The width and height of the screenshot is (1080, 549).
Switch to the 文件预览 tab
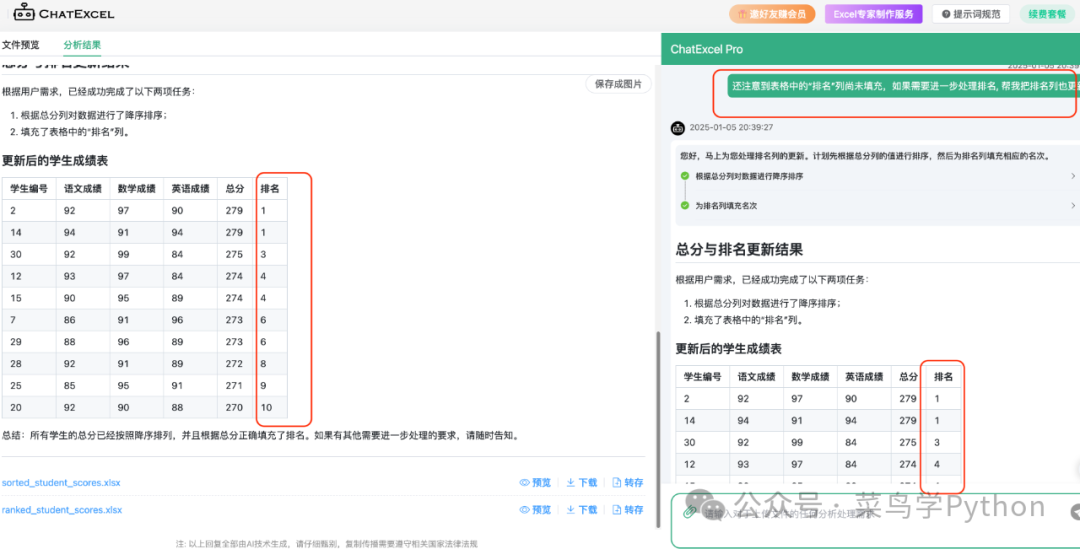pyautogui.click(x=21, y=45)
